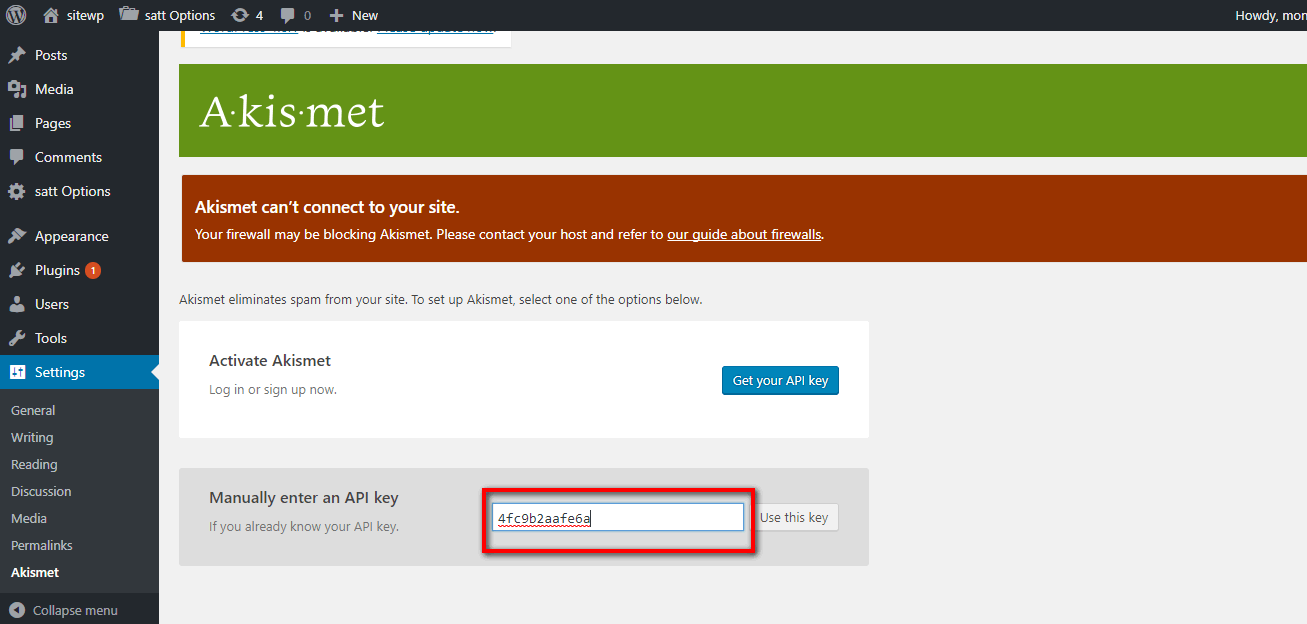
Task: Collapse the admin sidebar menu
Action: click(x=64, y=610)
